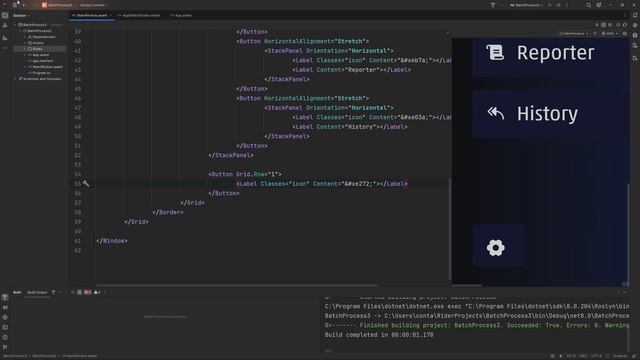640x360 pixels.
Task: Switch to MainWindow.axaml editor tab
Action: 92,16
